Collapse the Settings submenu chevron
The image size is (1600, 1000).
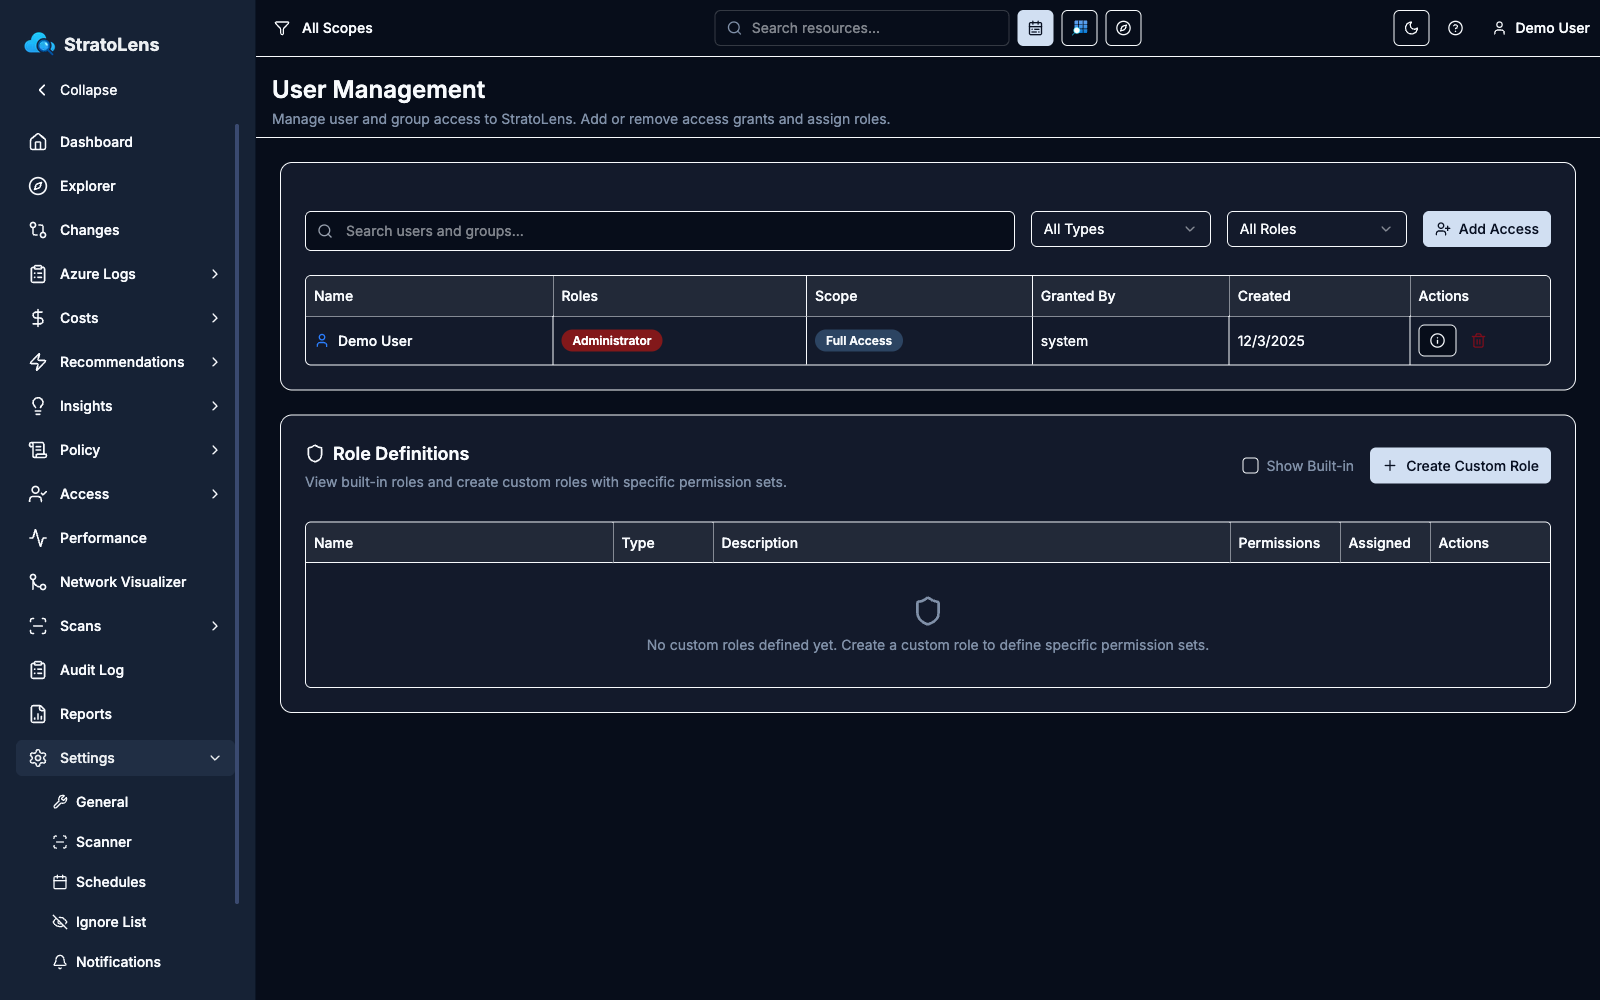pos(215,758)
